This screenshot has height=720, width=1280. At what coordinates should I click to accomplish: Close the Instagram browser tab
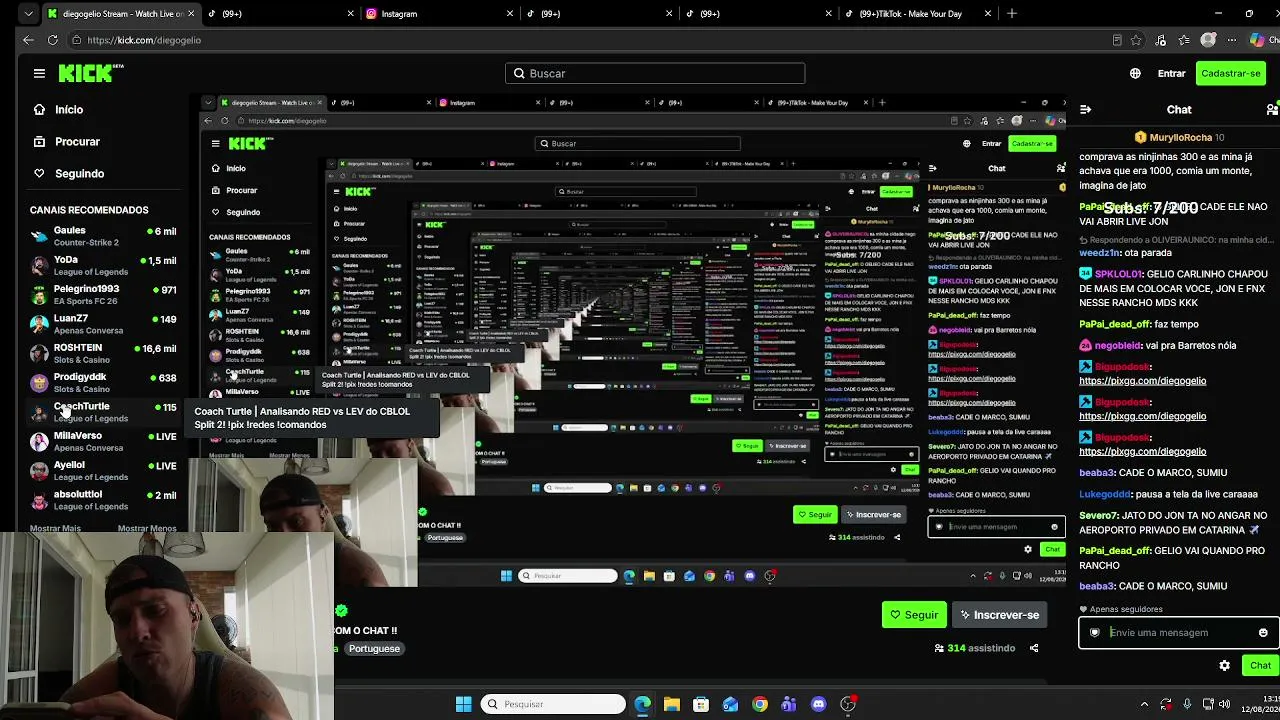[x=510, y=14]
